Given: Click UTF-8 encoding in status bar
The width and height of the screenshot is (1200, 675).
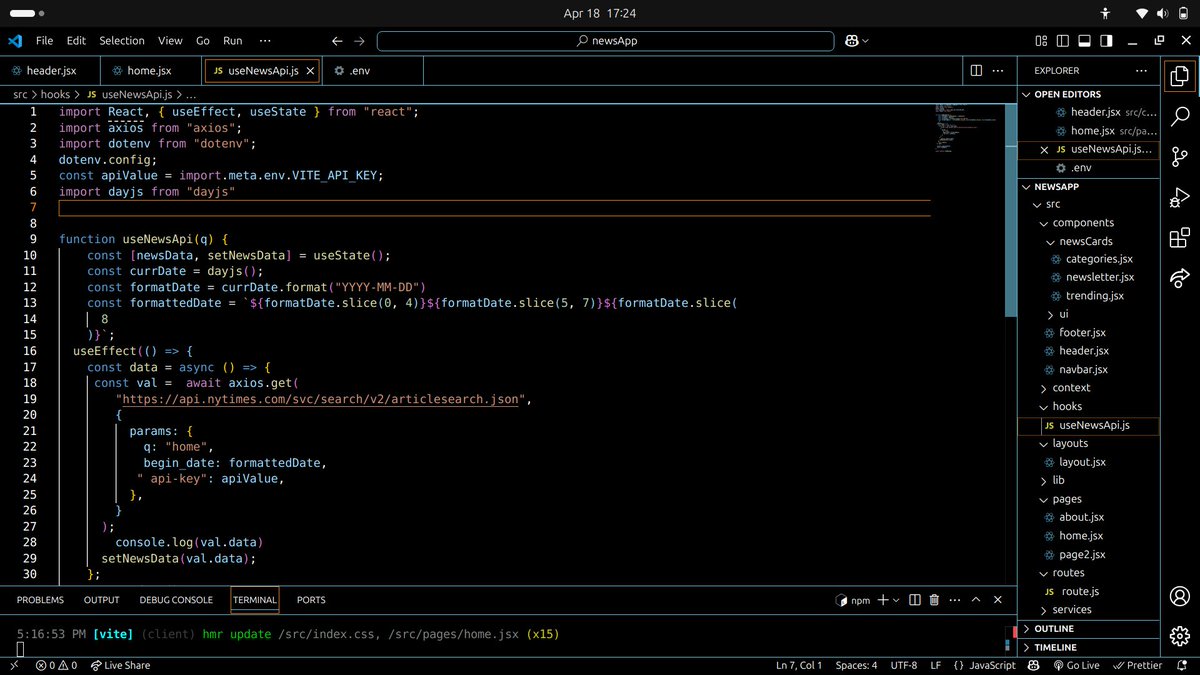Looking at the screenshot, I should [903, 665].
